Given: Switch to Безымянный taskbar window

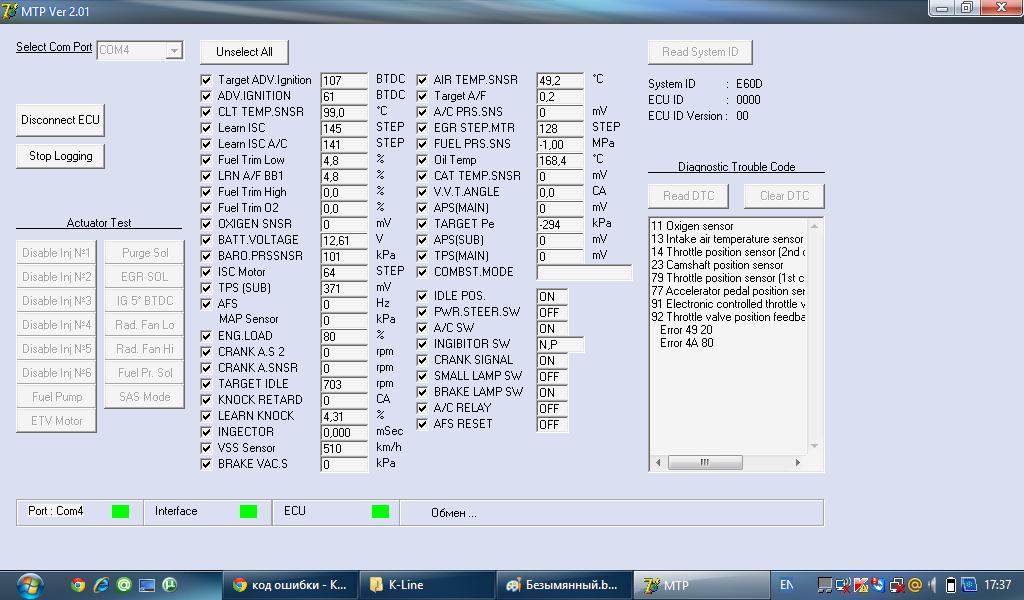Looking at the screenshot, I should [x=565, y=585].
